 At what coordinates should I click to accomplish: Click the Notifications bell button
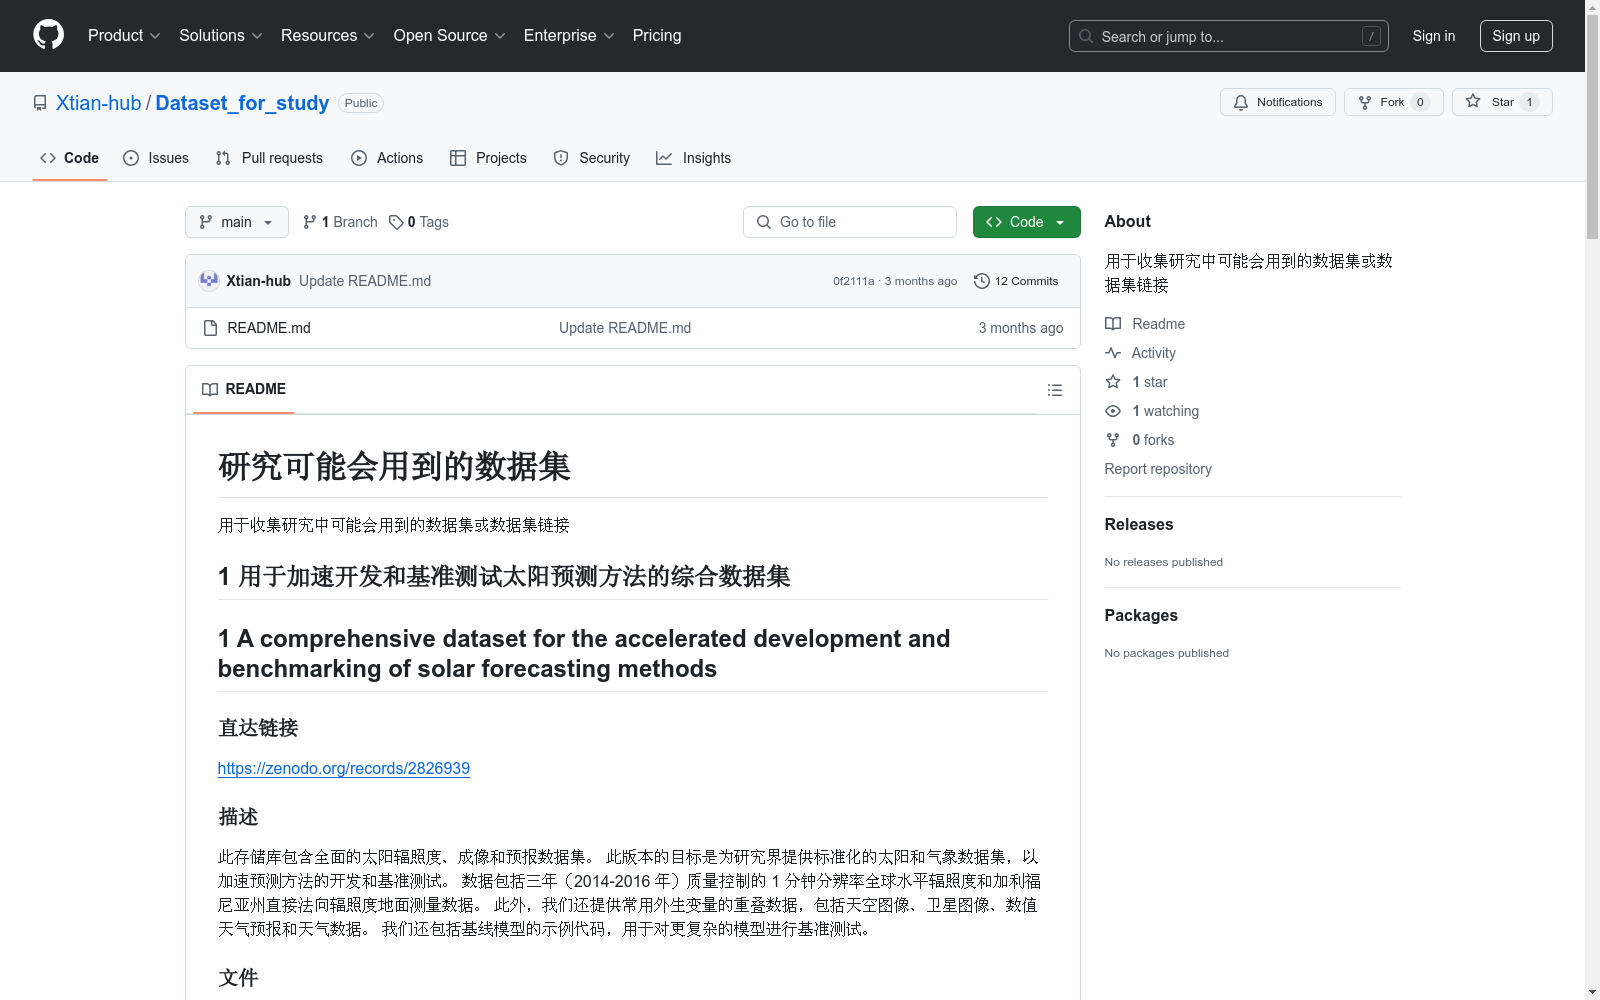pyautogui.click(x=1277, y=102)
